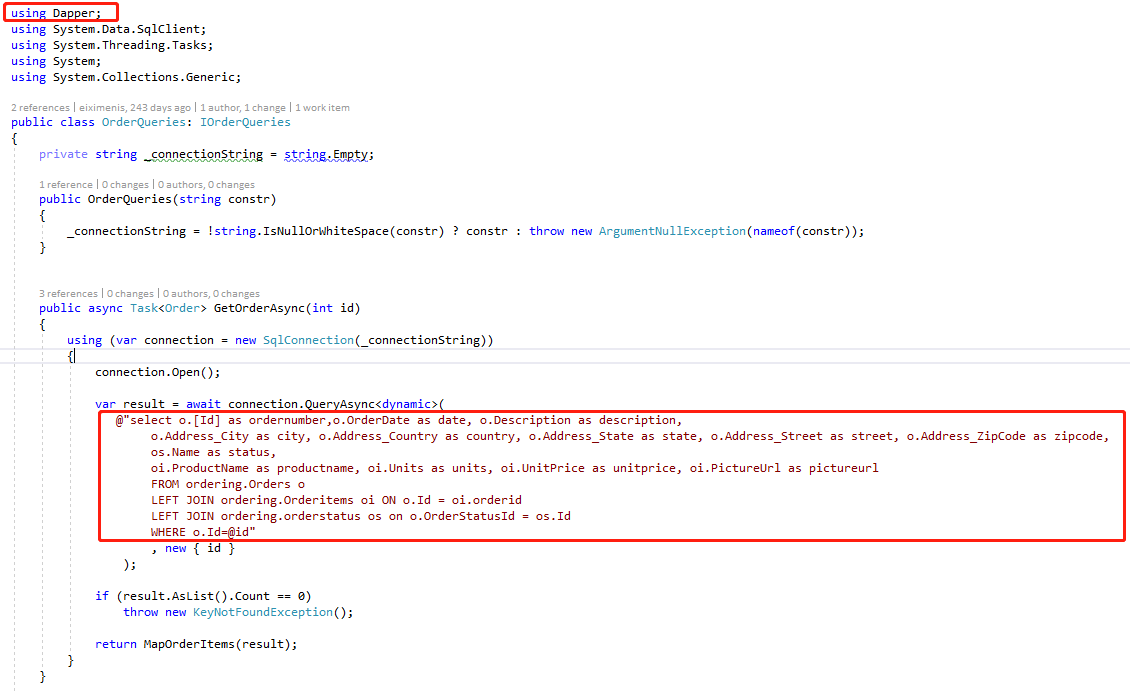Image resolution: width=1130 pixels, height=694 pixels.
Task: Open the "1 work item" CodeLens link
Action: pyautogui.click(x=322, y=107)
